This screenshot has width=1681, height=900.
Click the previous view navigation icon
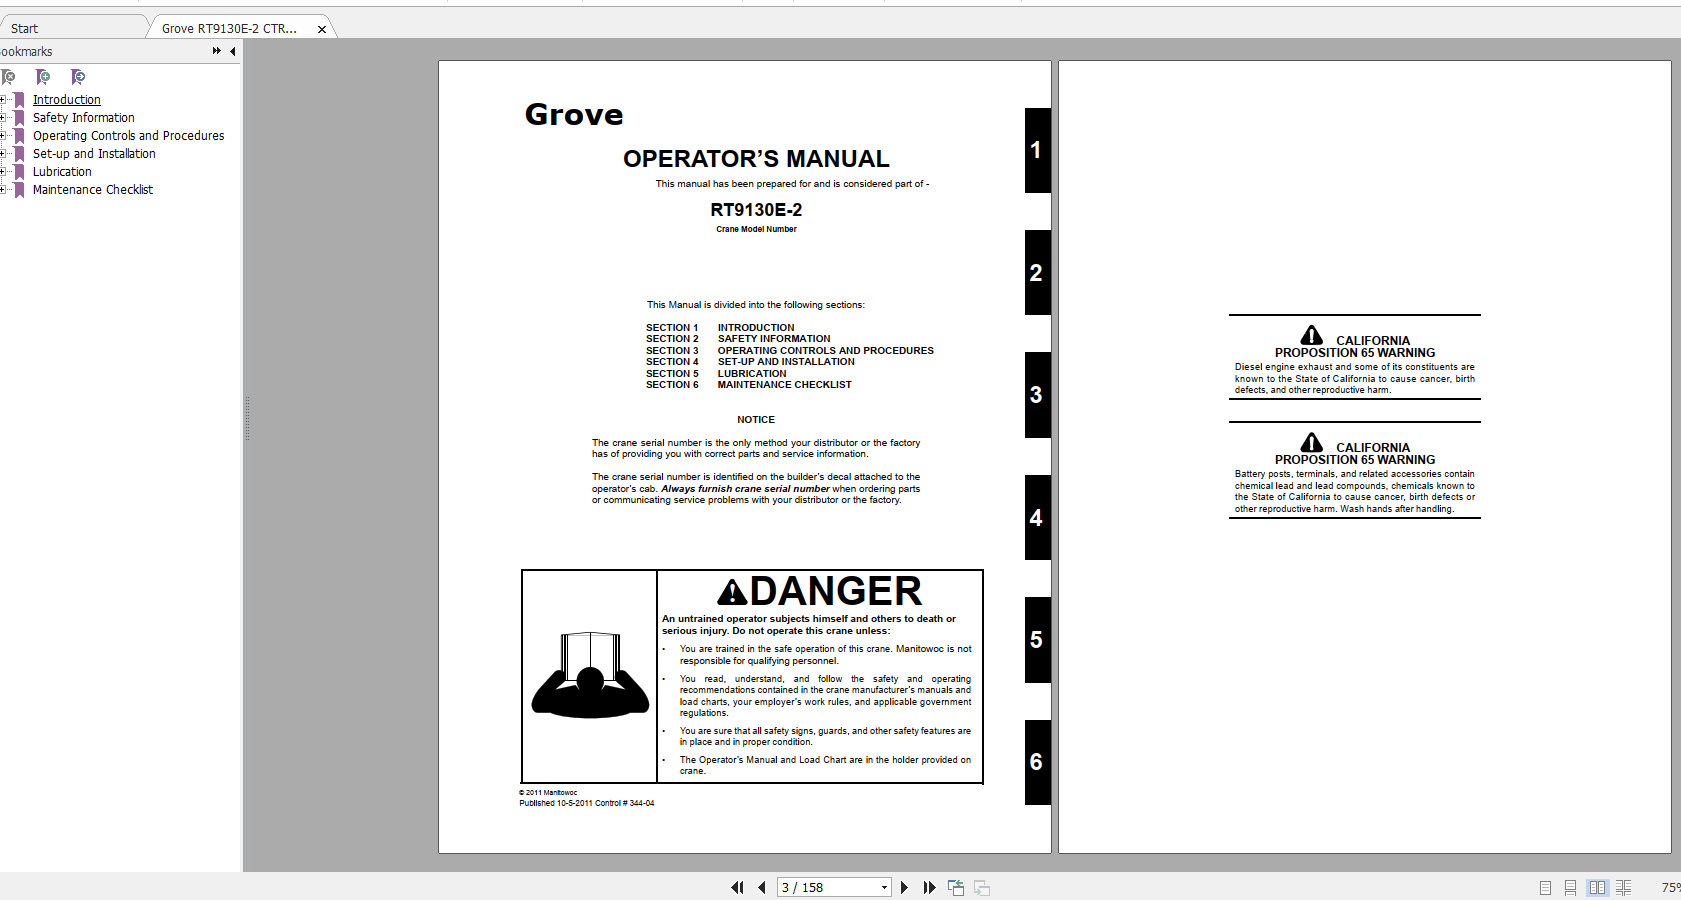pos(956,887)
